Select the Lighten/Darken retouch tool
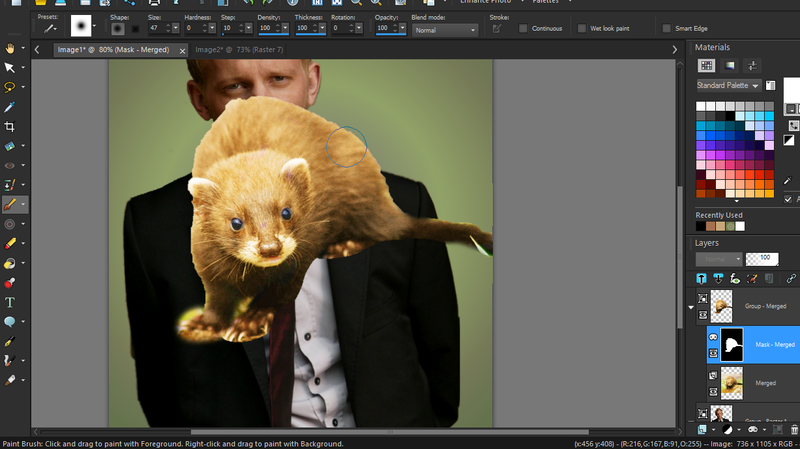Image resolution: width=800 pixels, height=449 pixels. pyautogui.click(x=10, y=224)
